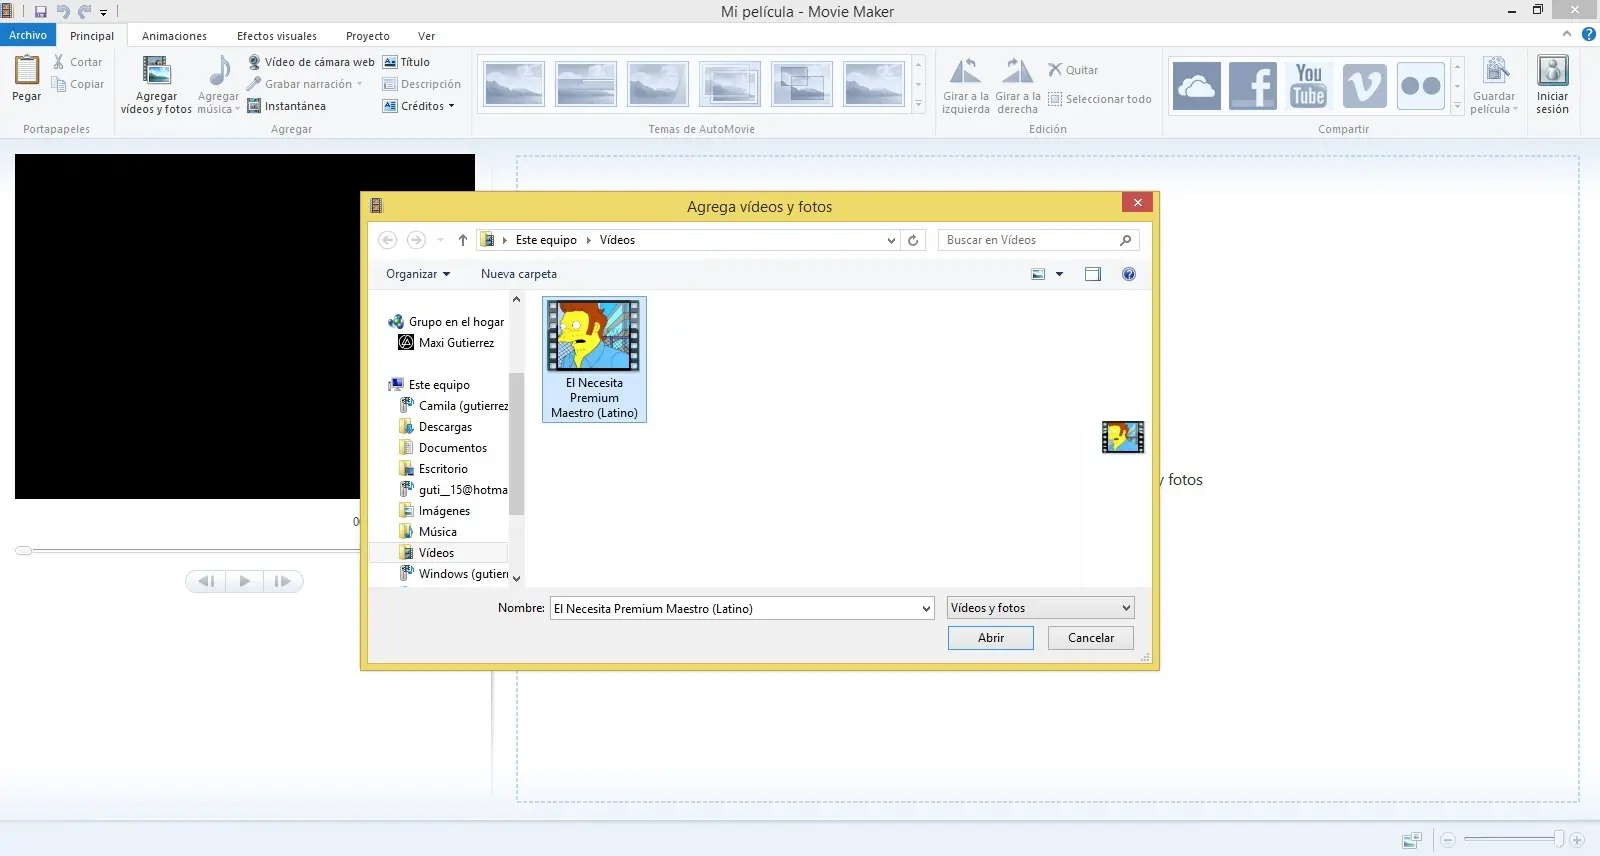Zoom in timeline with plus button
The height and width of the screenshot is (856, 1600).
point(1577,840)
